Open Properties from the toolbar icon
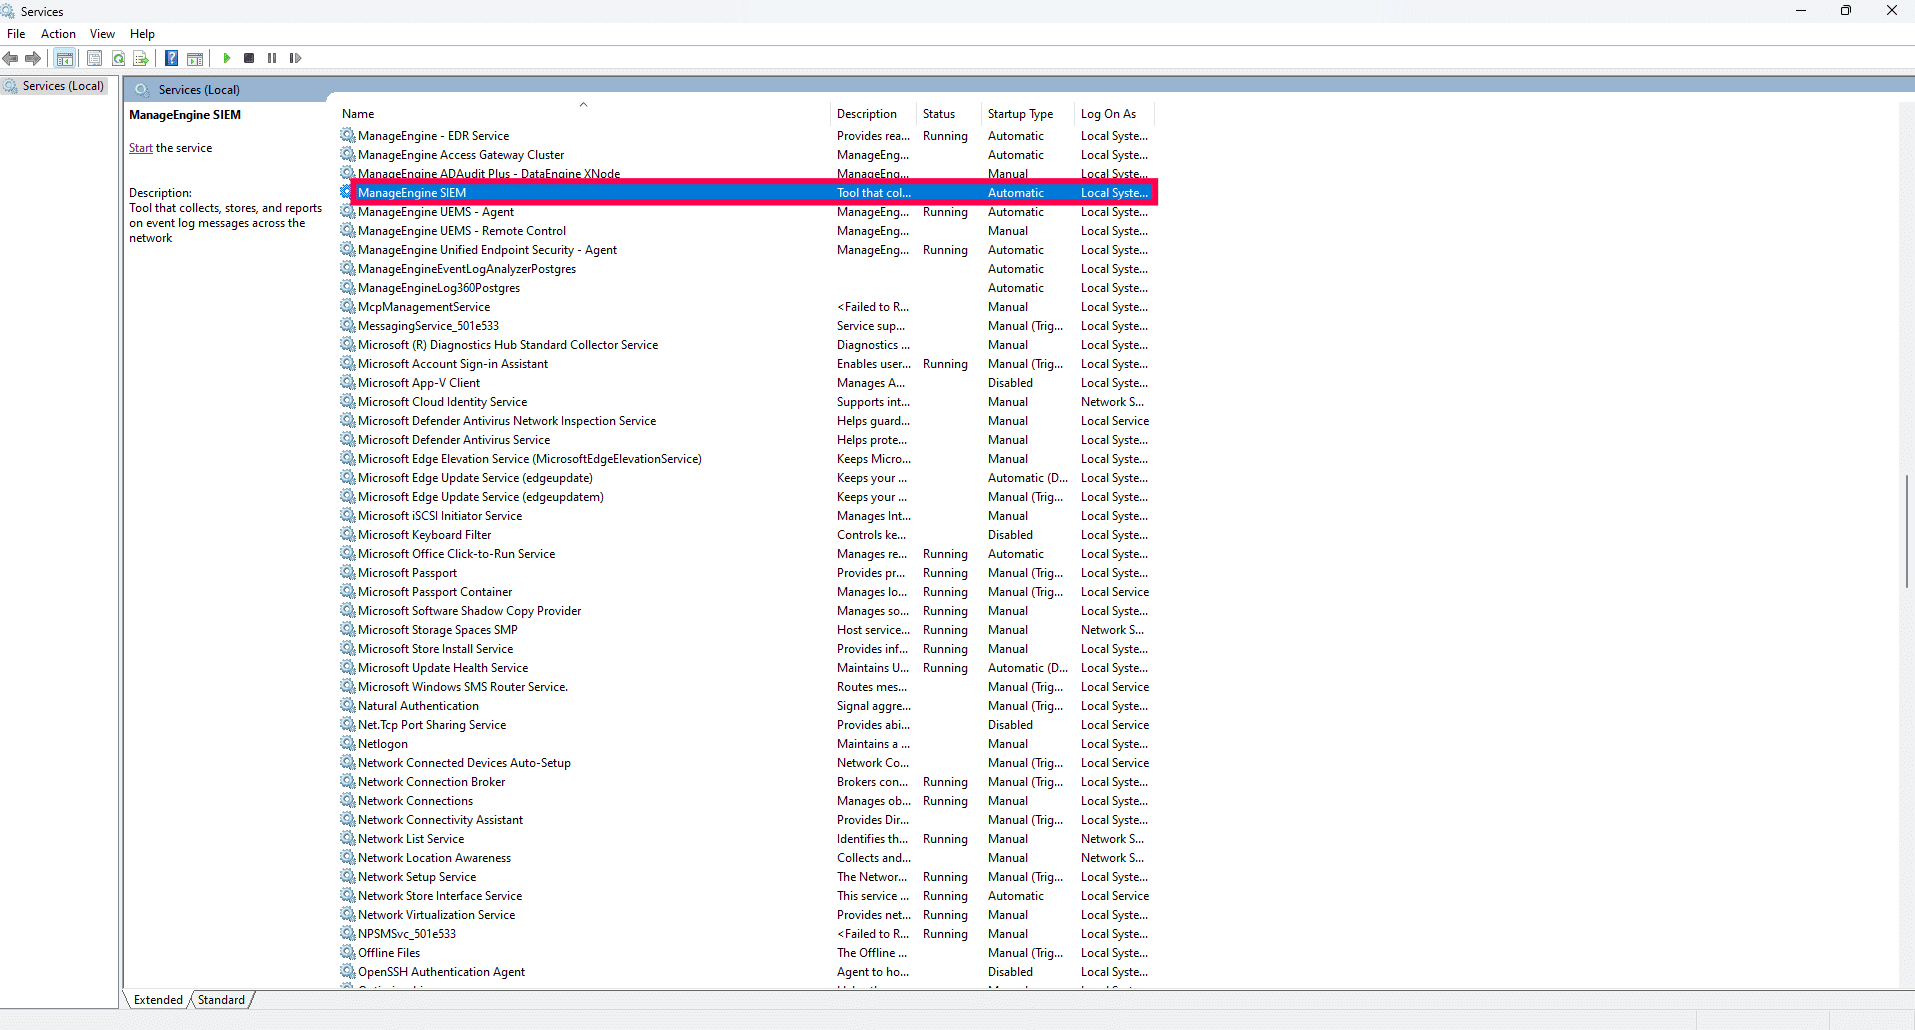Screen dimensions: 1915x1030 95,58
